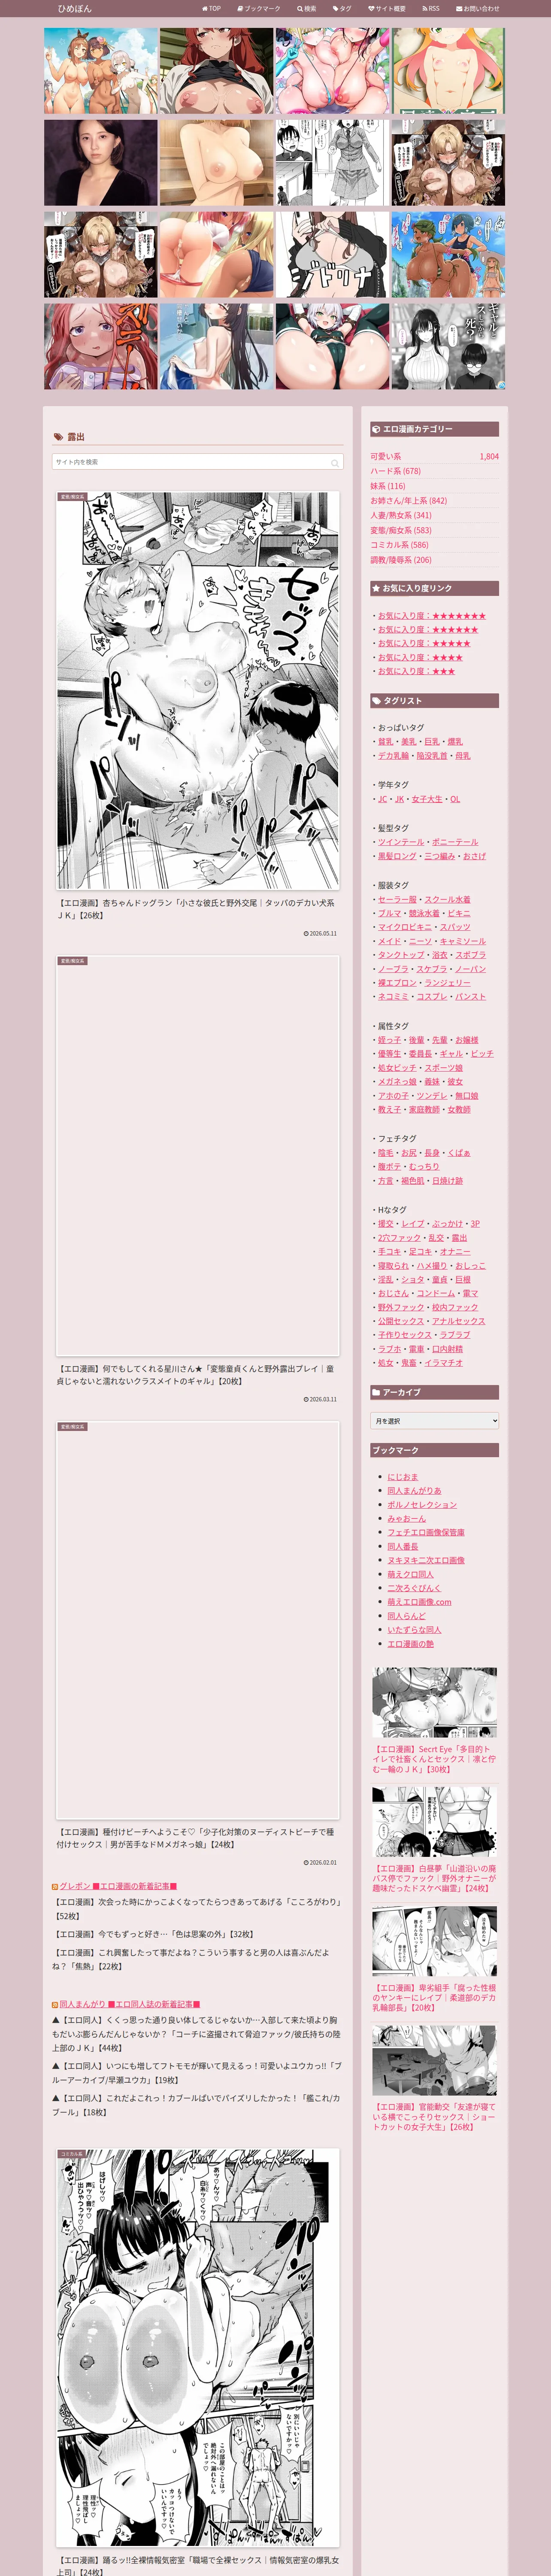Open the にじおま bookmark link
Viewport: 551px width, 2576px height.
click(403, 1477)
